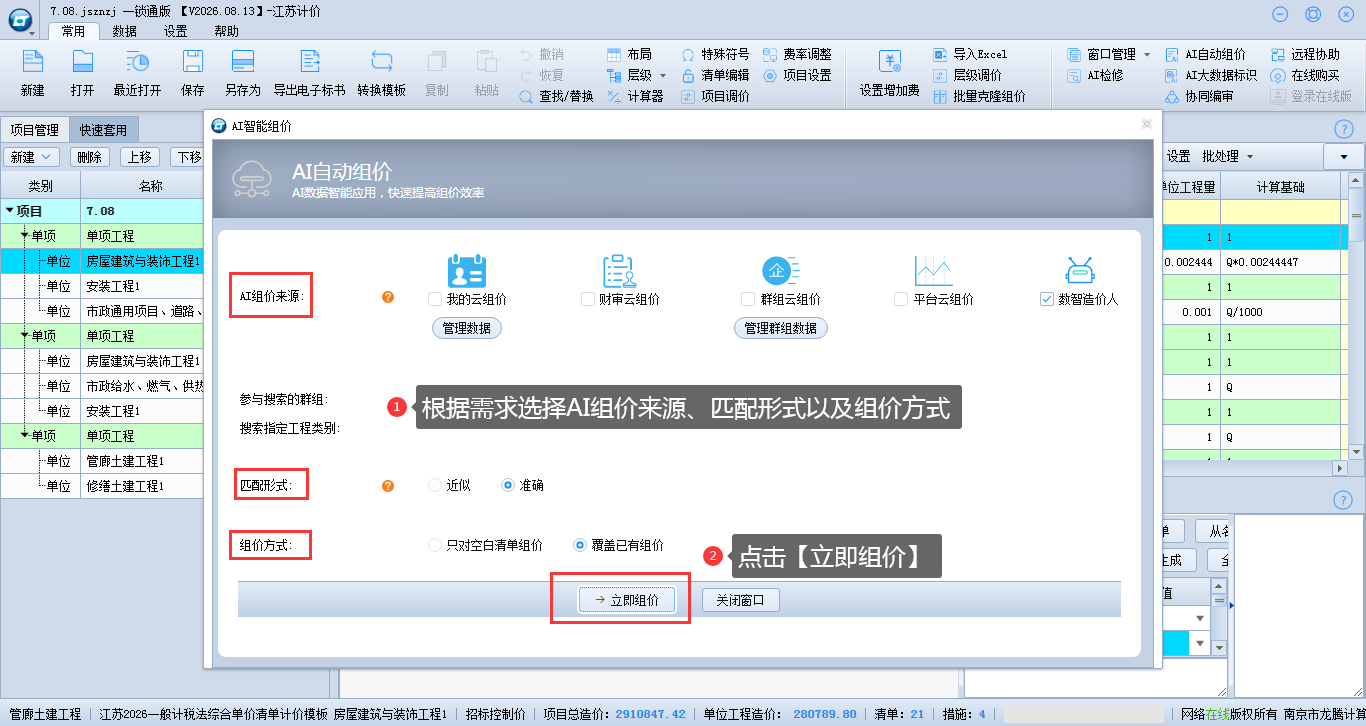Switch to 设置 ribbon tab

(176, 31)
